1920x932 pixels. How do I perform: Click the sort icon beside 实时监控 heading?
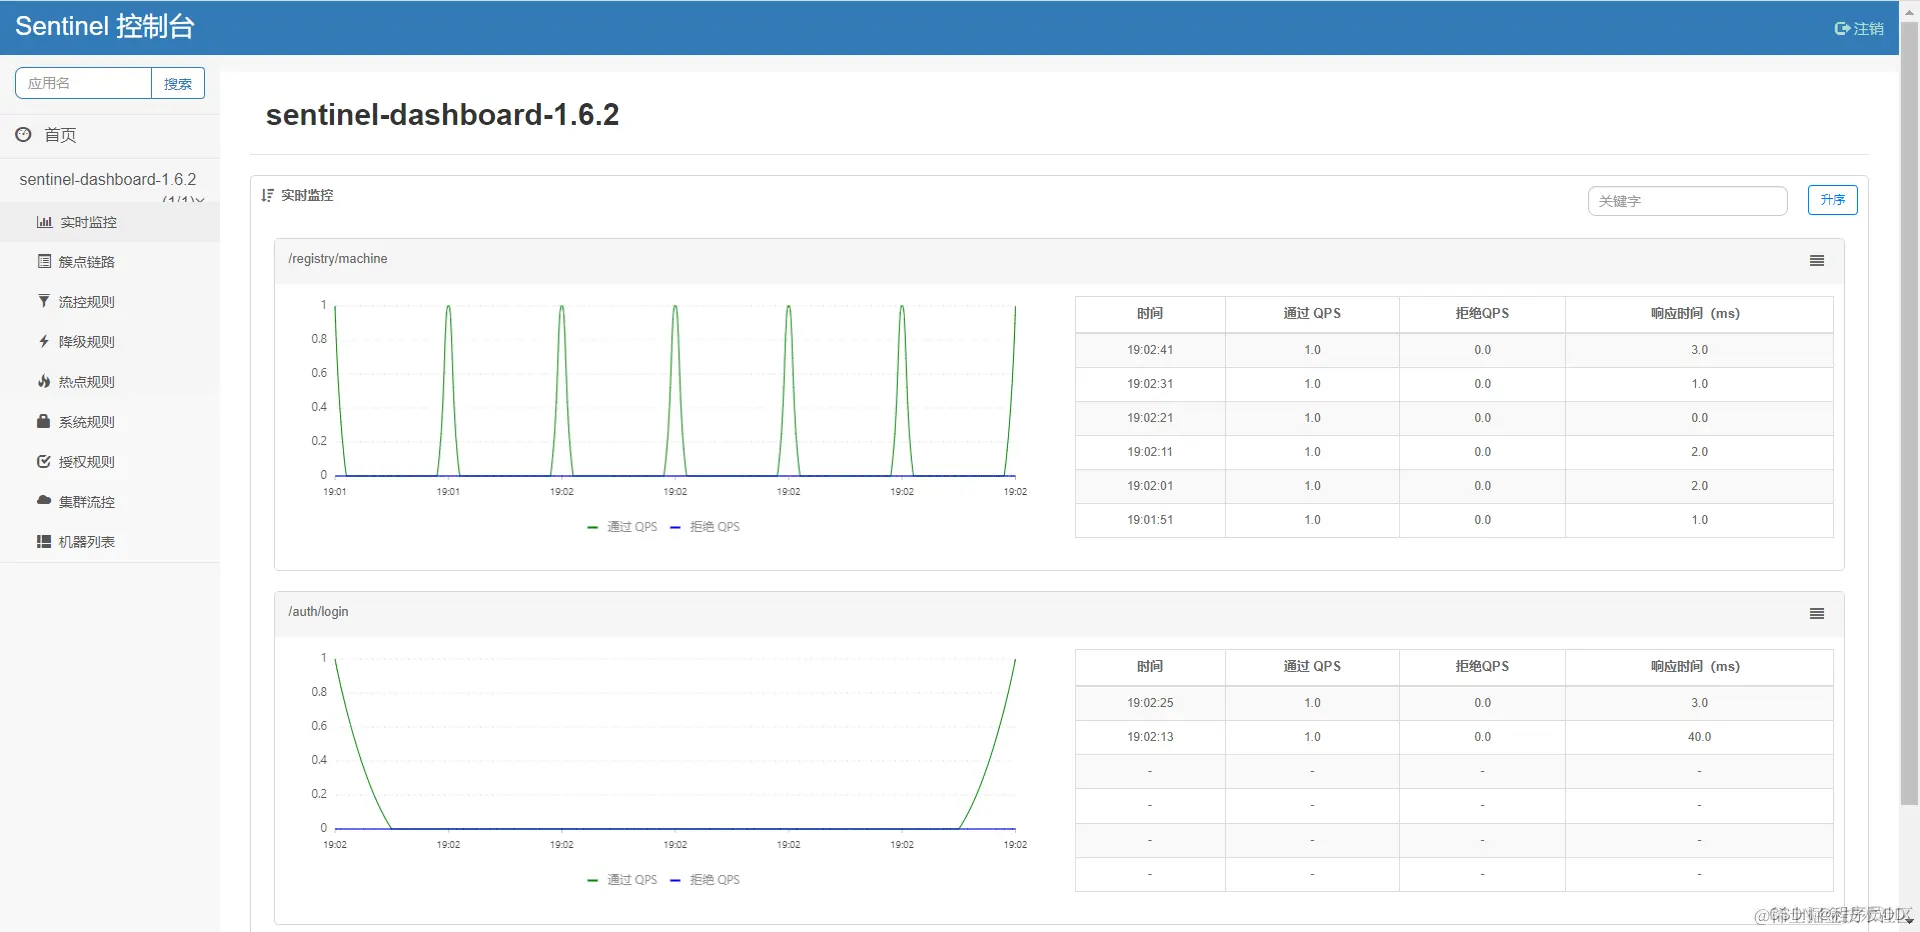pyautogui.click(x=267, y=195)
